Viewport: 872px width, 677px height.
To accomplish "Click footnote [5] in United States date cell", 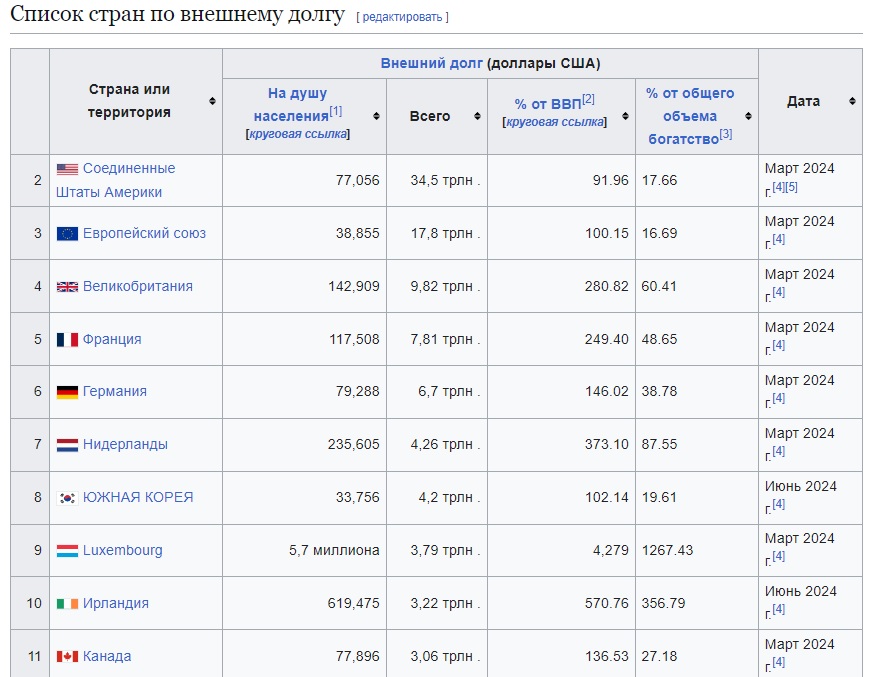I will pos(791,187).
